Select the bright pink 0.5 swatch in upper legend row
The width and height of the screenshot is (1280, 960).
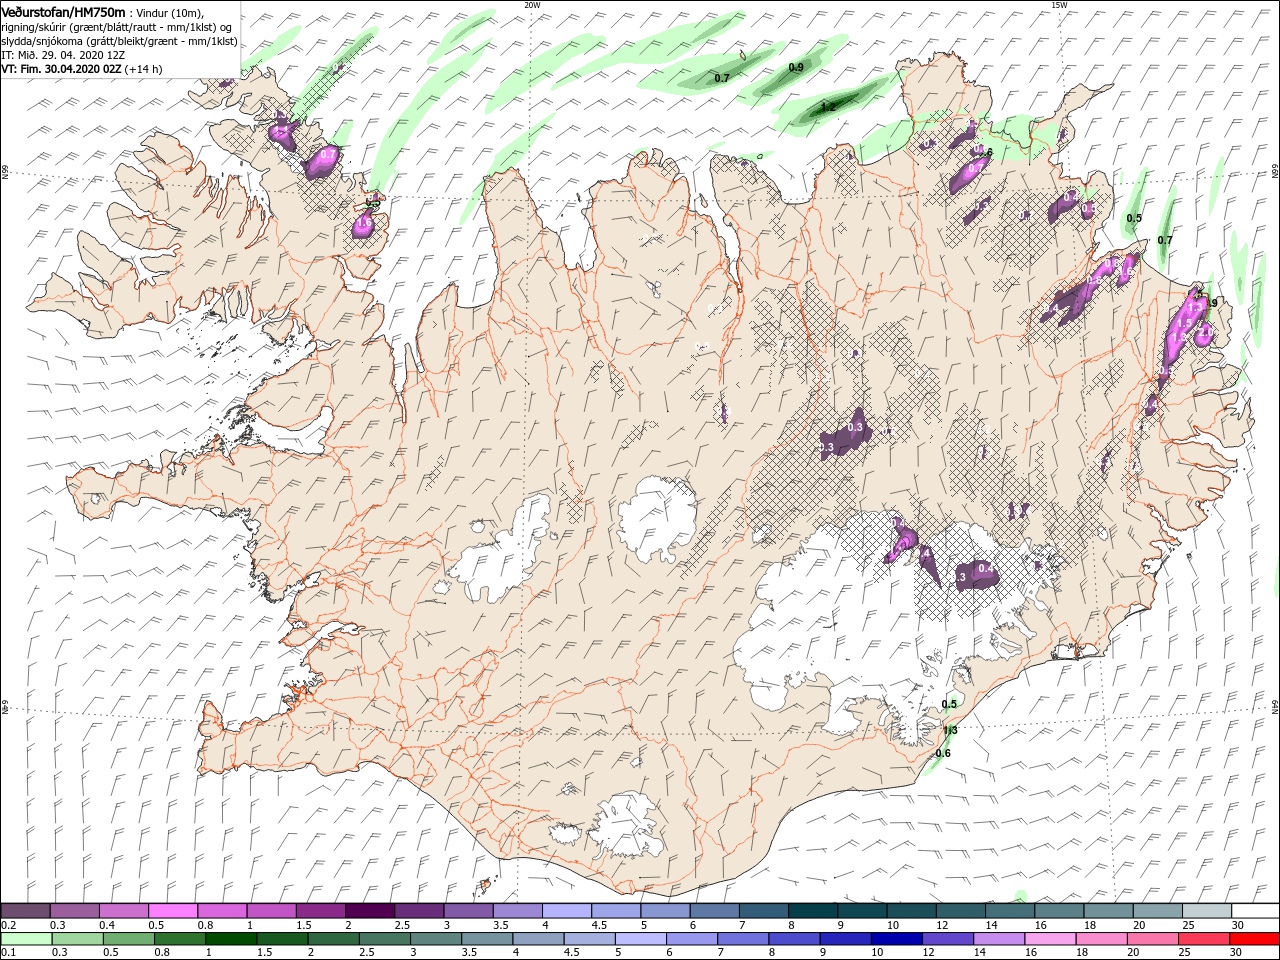173,911
